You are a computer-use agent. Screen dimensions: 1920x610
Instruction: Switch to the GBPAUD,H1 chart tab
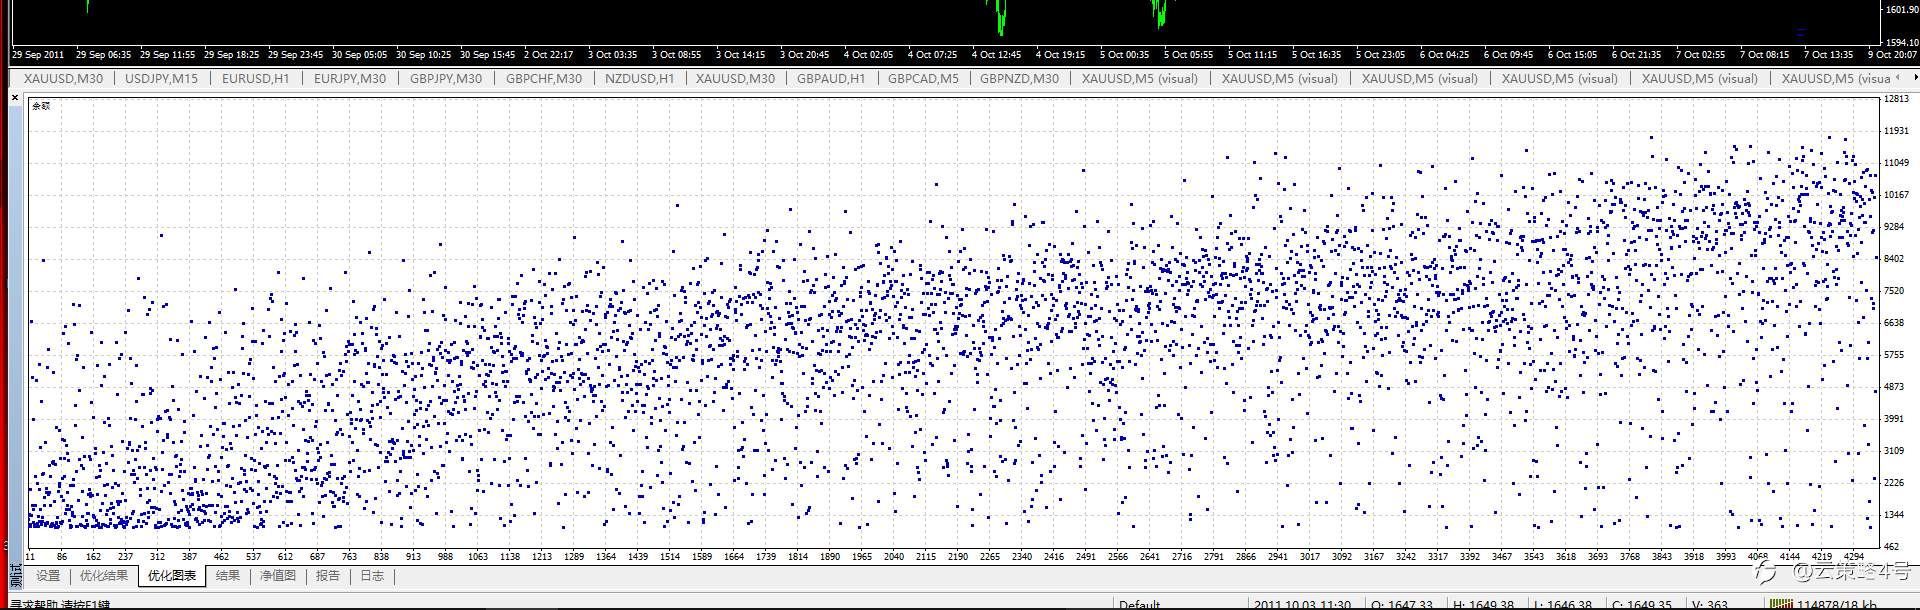point(831,78)
